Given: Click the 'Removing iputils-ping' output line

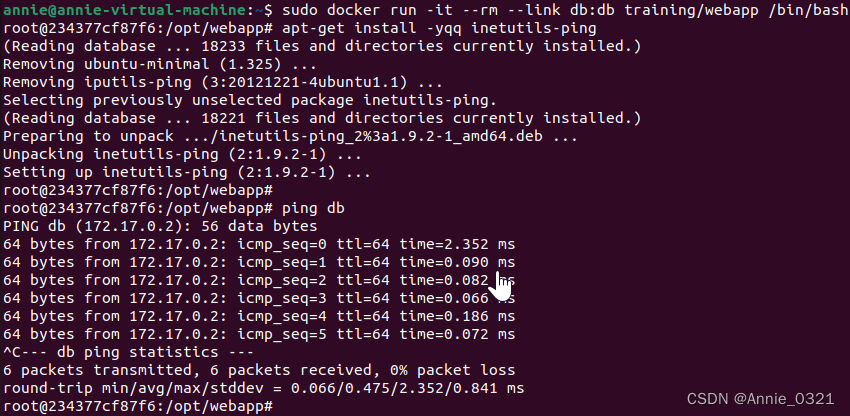Looking at the screenshot, I should [x=222, y=82].
